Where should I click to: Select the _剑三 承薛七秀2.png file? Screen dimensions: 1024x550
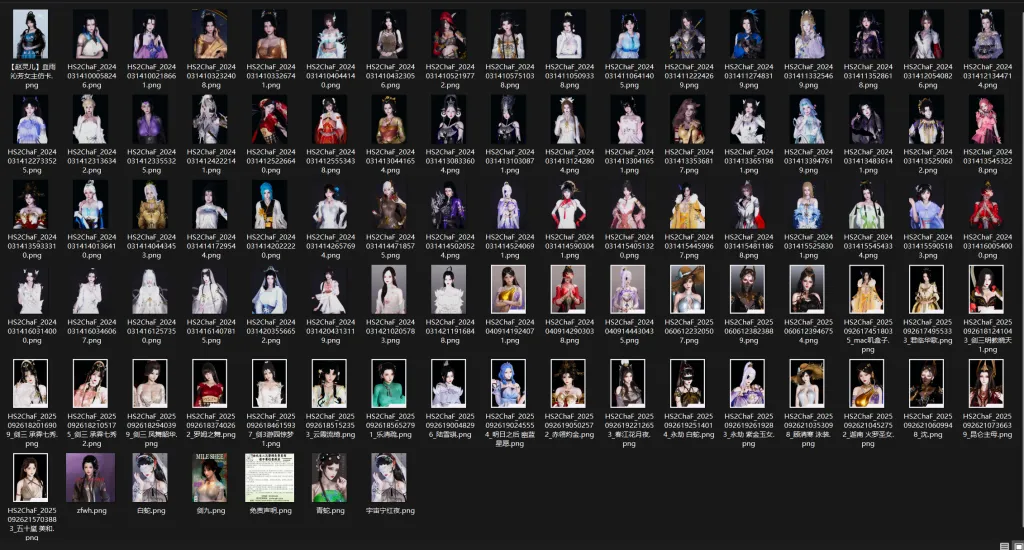tap(91, 383)
